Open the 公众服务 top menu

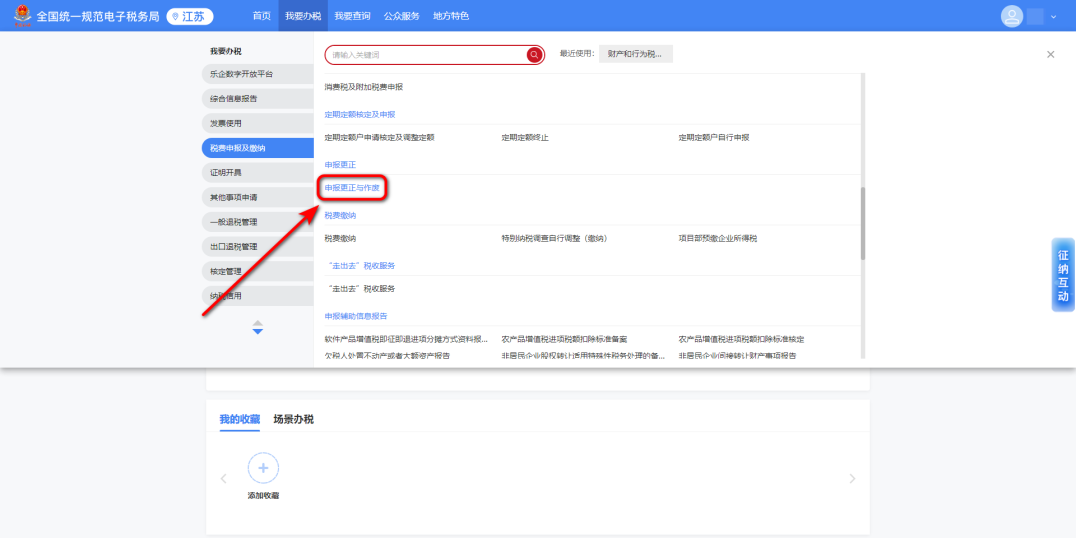[401, 16]
